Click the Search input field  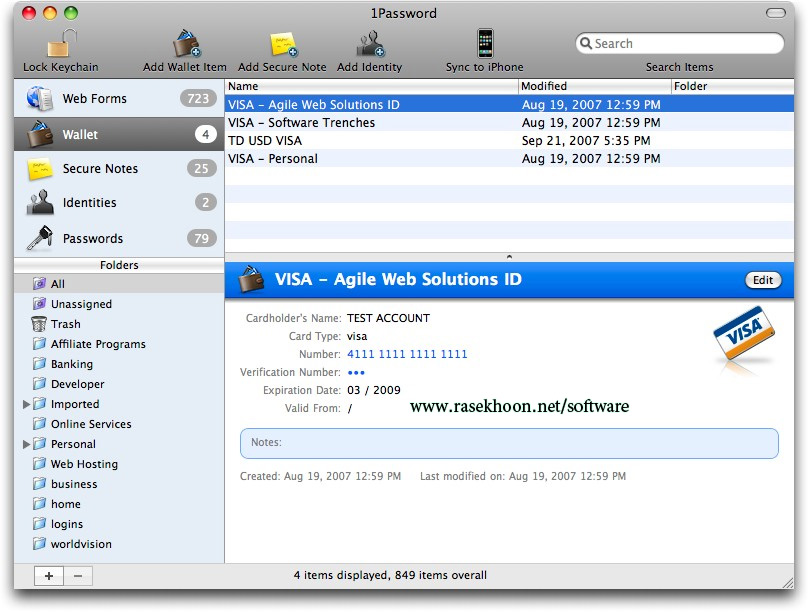coord(680,43)
